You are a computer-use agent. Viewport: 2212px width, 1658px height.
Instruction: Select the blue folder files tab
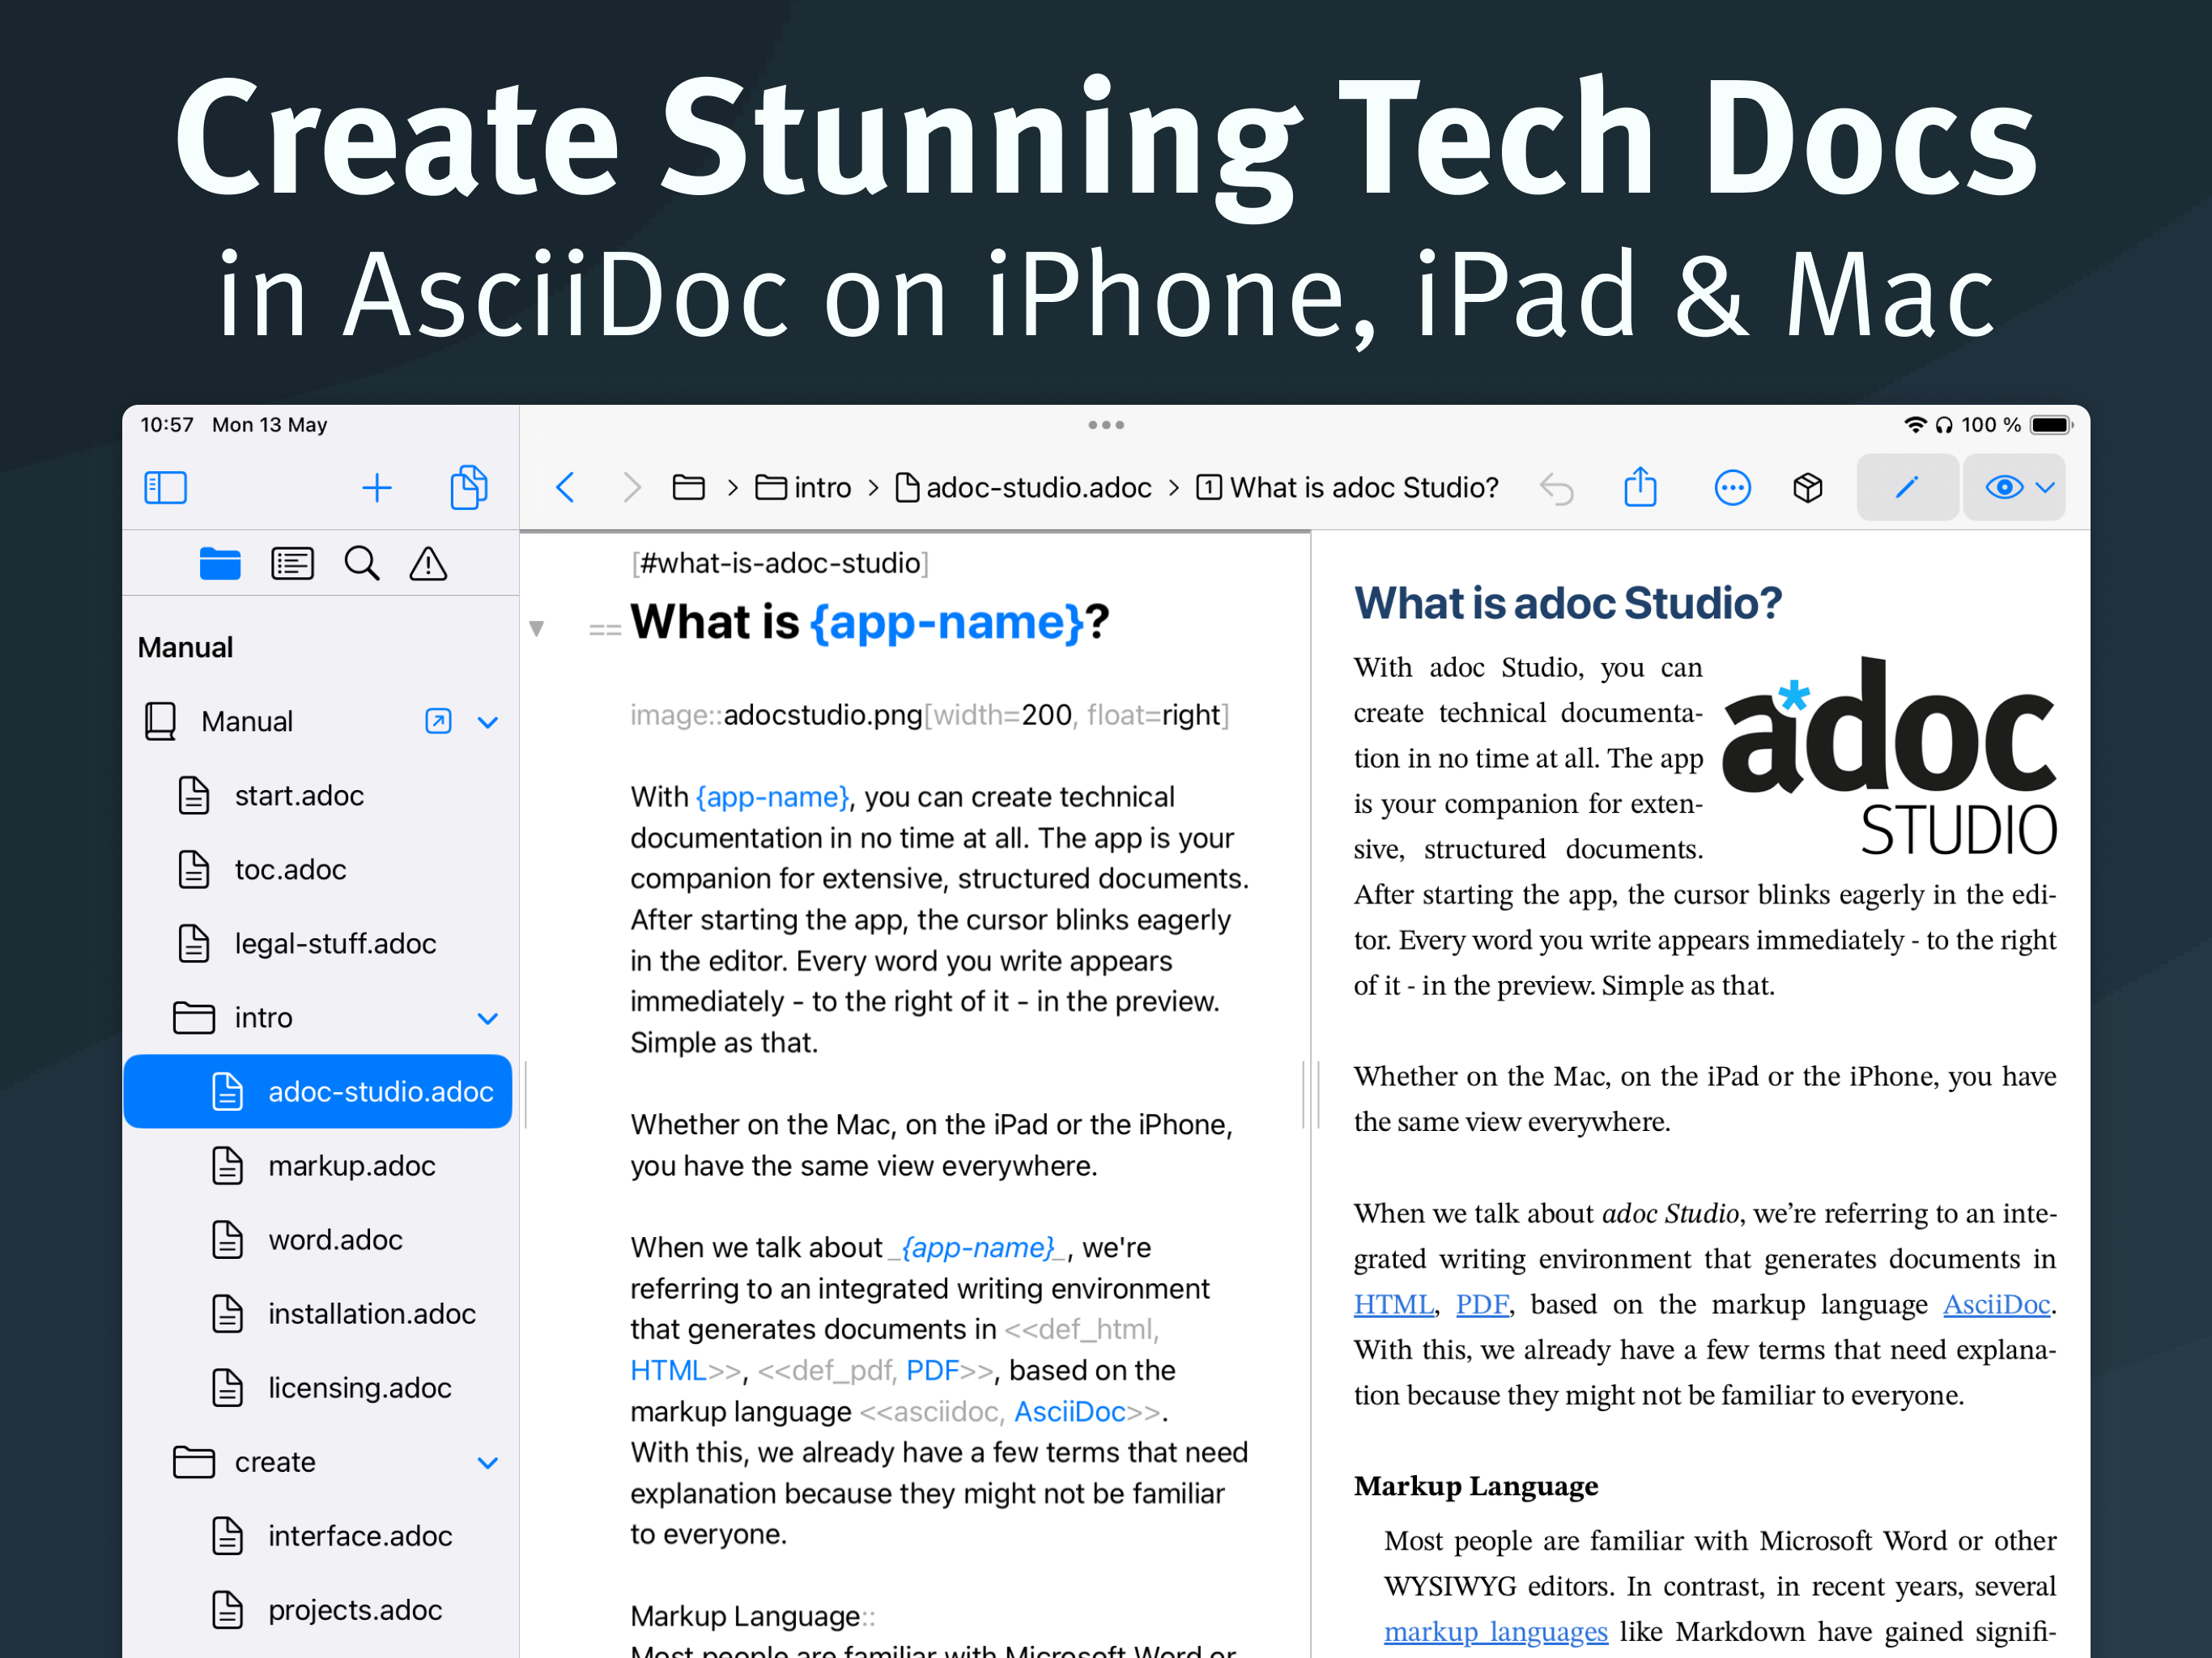tap(220, 564)
